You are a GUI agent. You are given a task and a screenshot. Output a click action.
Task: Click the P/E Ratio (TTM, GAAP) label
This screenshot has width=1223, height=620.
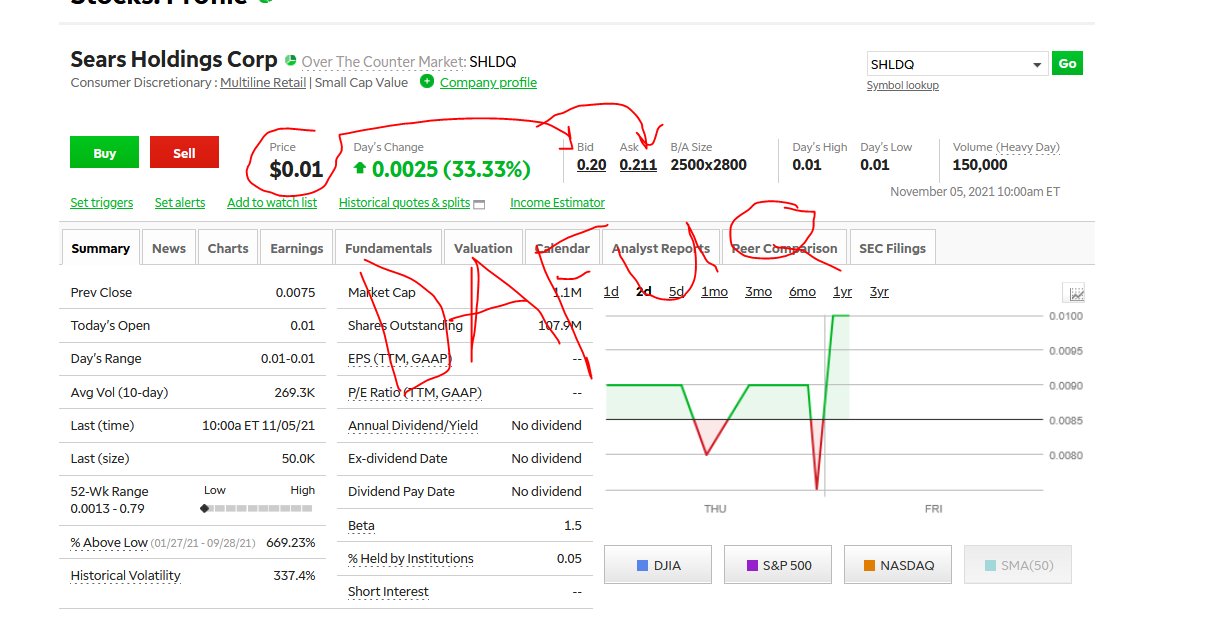(415, 393)
